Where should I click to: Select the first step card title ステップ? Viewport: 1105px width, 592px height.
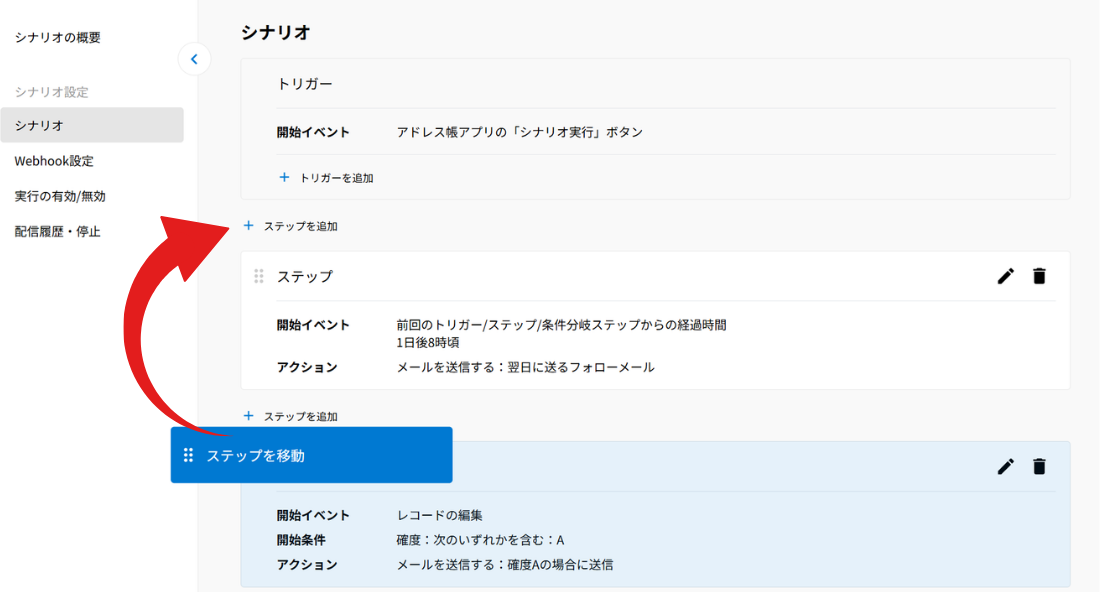304,276
